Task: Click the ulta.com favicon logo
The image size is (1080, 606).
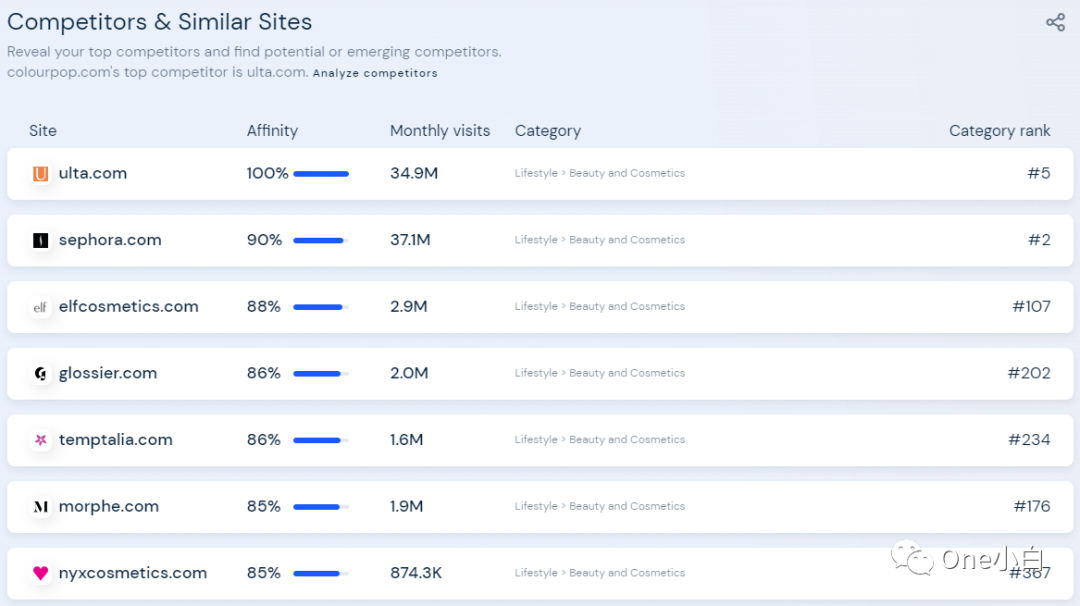Action: (x=40, y=172)
